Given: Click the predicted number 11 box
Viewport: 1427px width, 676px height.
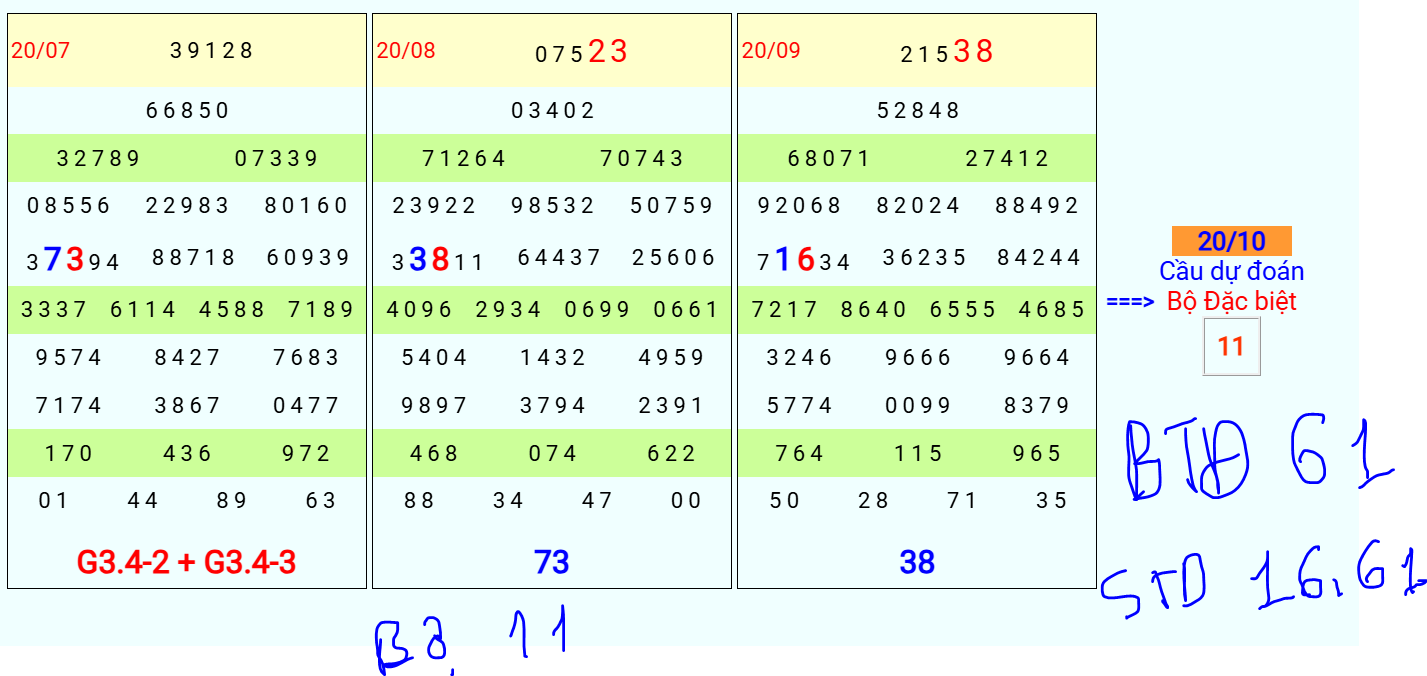Looking at the screenshot, I should 1231,346.
